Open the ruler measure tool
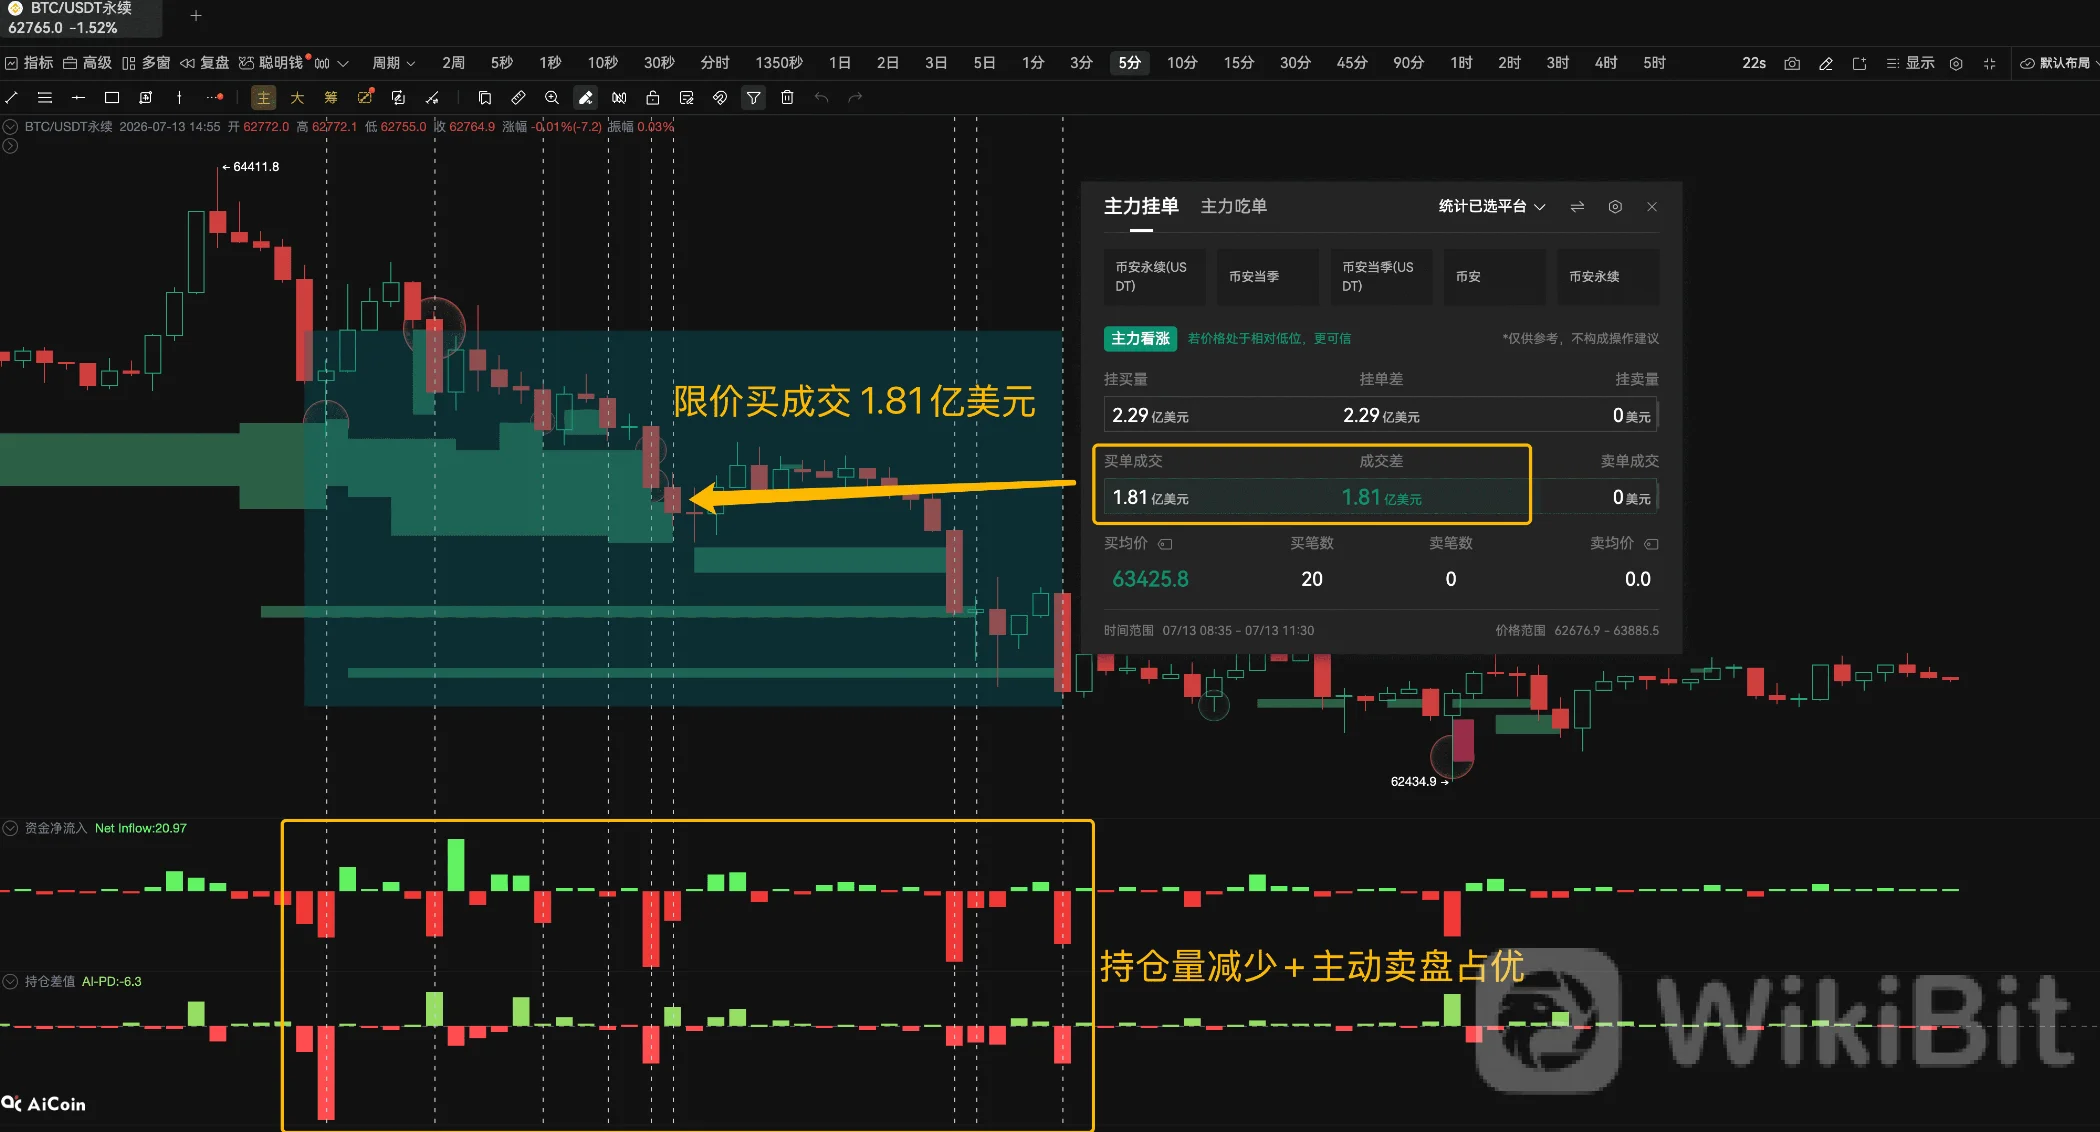This screenshot has height=1132, width=2100. (518, 98)
